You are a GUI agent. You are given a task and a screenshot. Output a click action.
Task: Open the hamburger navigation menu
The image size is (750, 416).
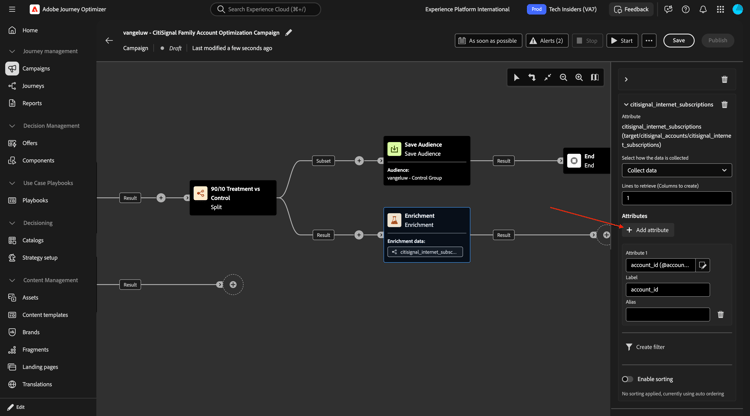coord(12,9)
